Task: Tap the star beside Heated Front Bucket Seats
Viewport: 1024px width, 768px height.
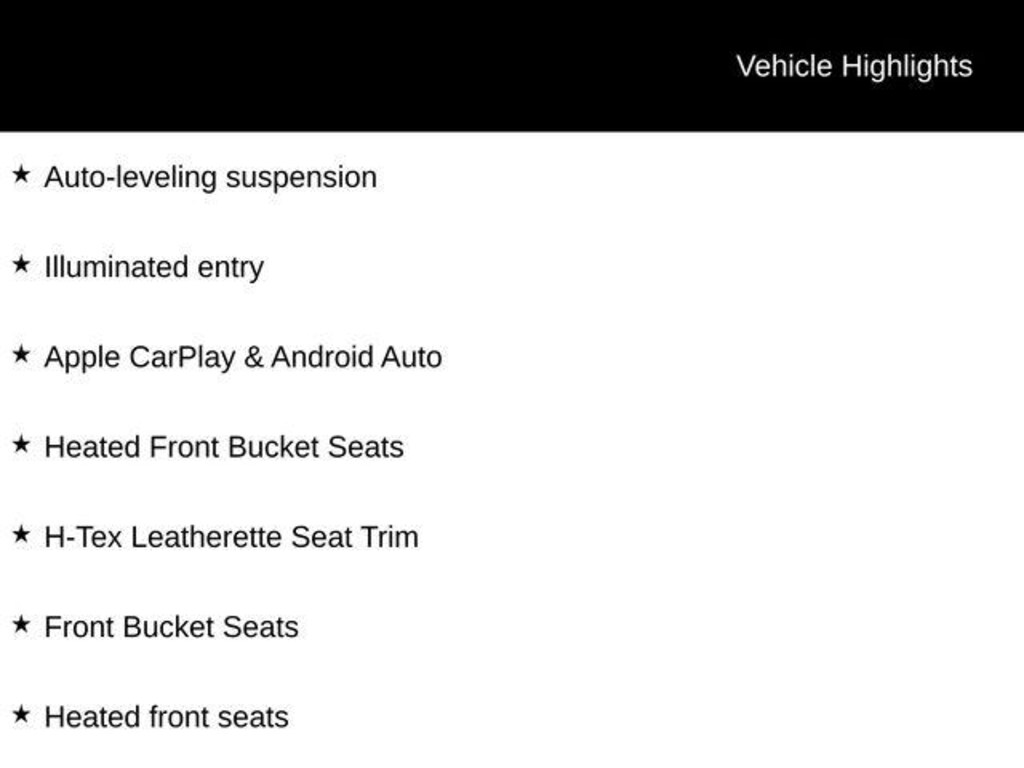Action: [x=21, y=445]
